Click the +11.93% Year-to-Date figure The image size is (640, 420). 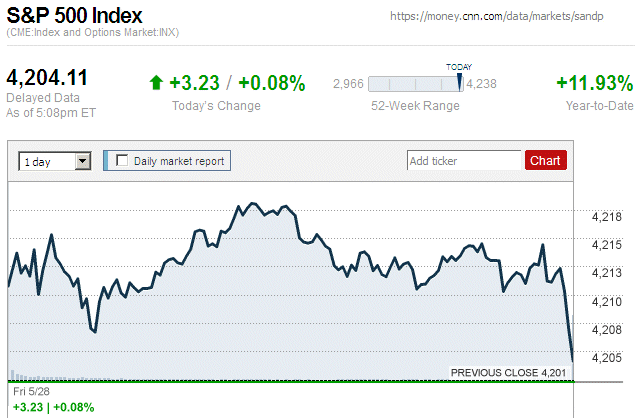tap(595, 82)
